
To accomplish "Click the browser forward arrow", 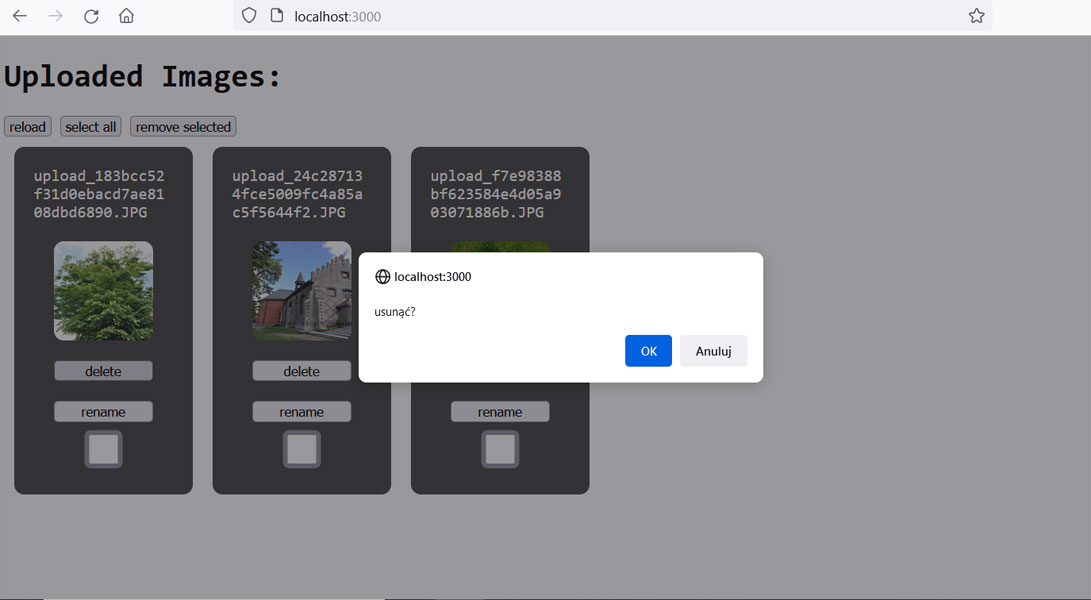I will click(x=56, y=16).
